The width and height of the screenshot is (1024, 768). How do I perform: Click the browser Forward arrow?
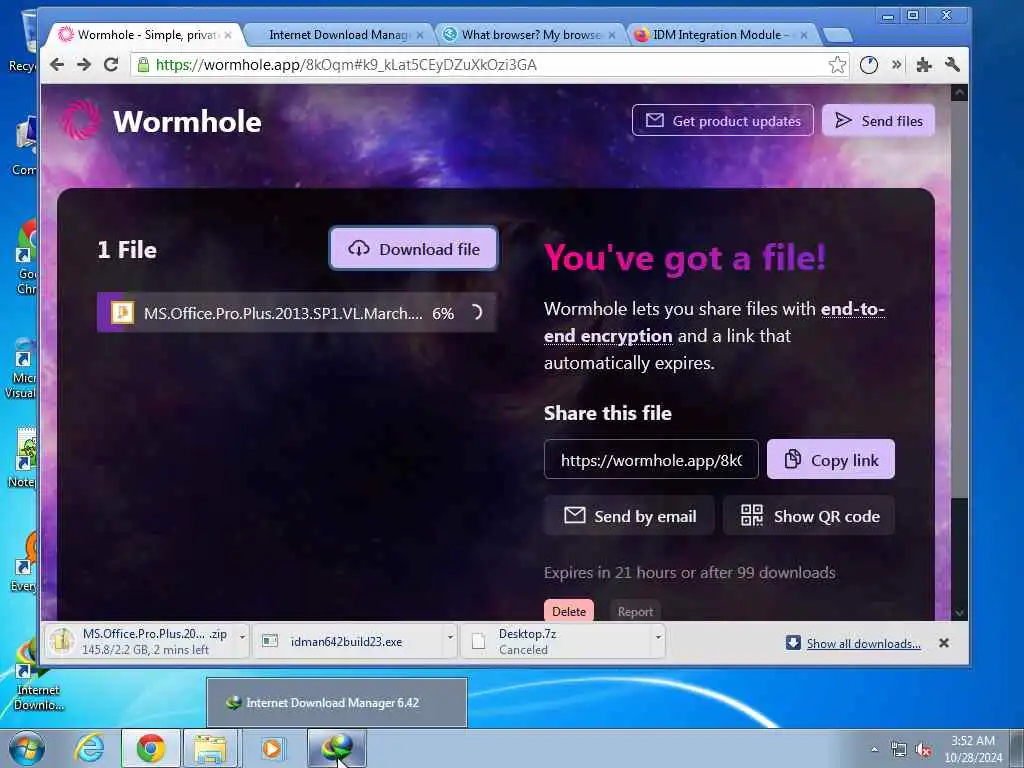(x=84, y=65)
